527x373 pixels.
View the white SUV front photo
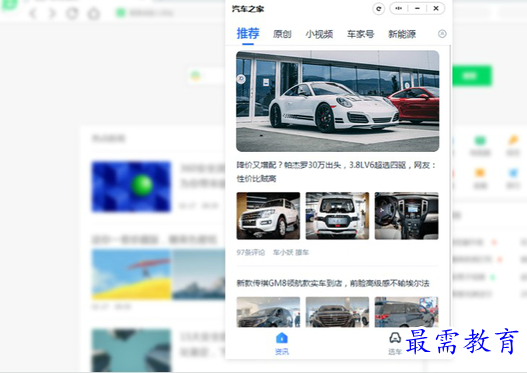(x=268, y=216)
